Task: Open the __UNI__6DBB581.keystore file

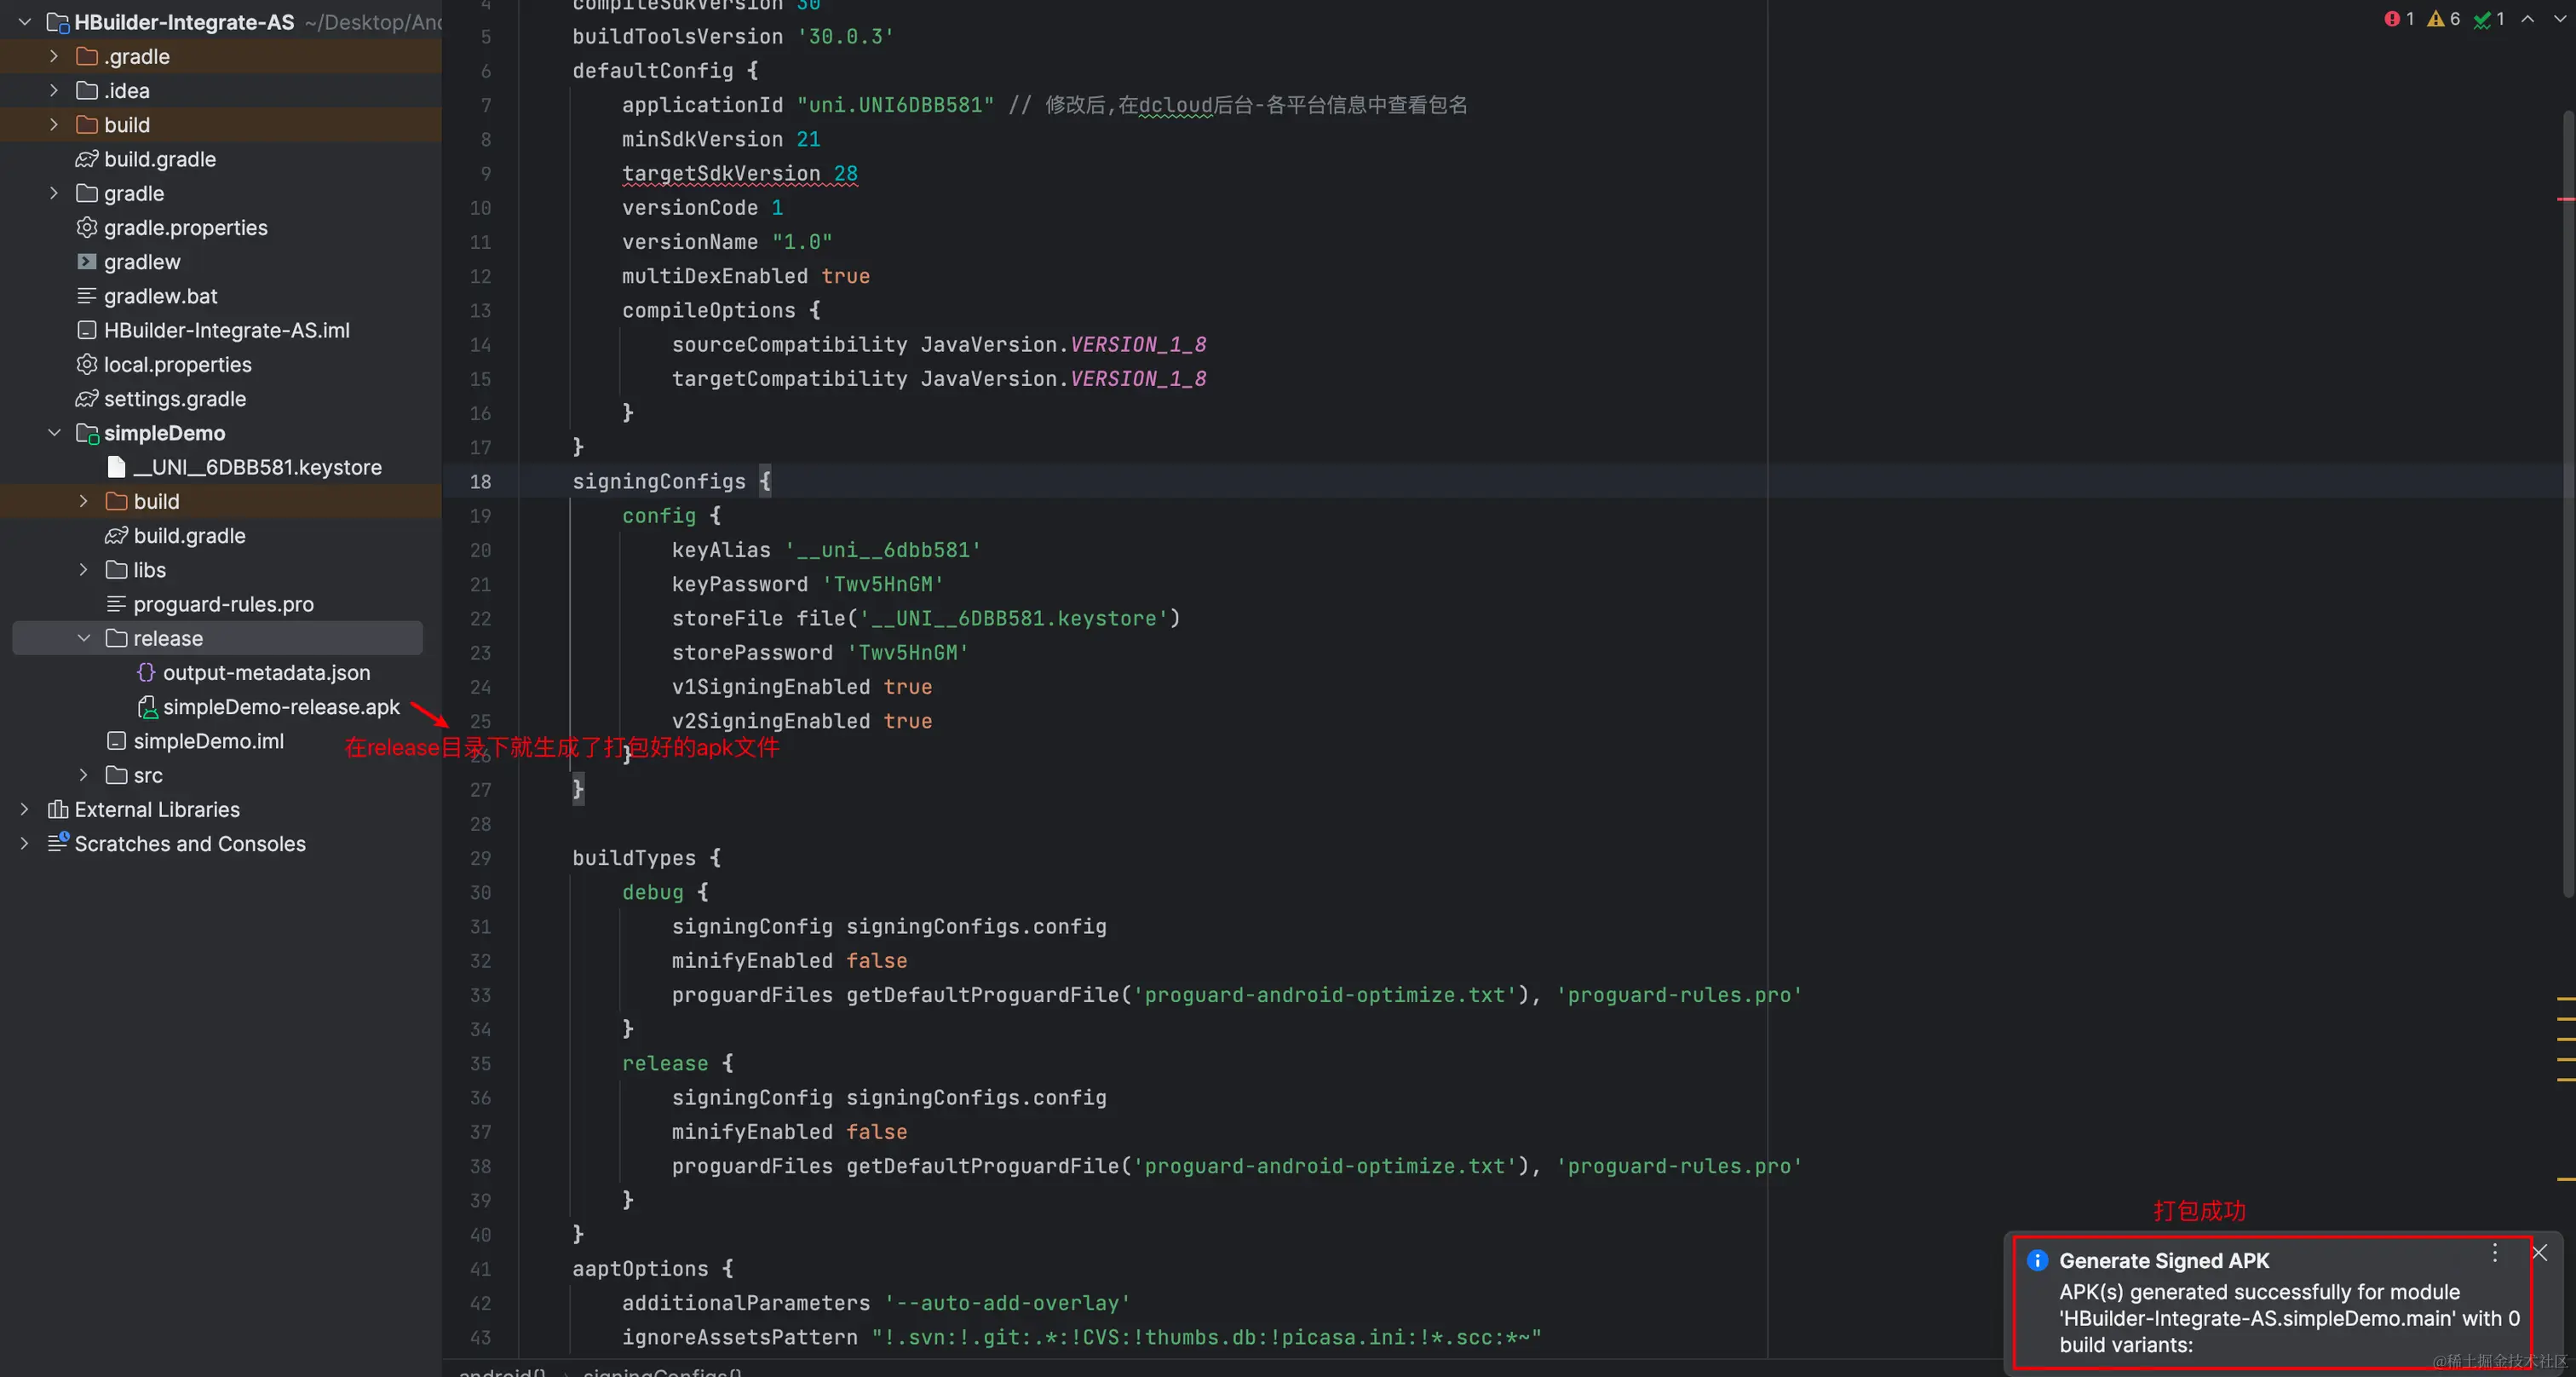Action: 257,467
